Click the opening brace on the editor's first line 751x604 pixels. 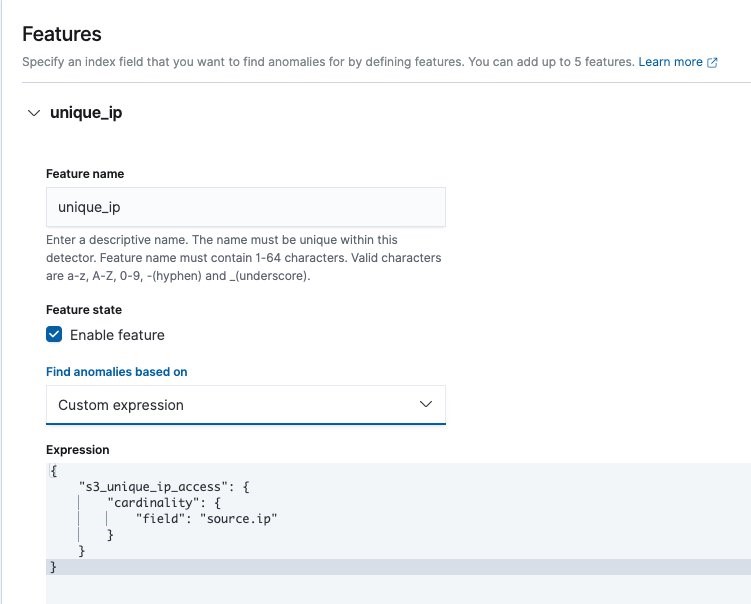click(x=54, y=471)
